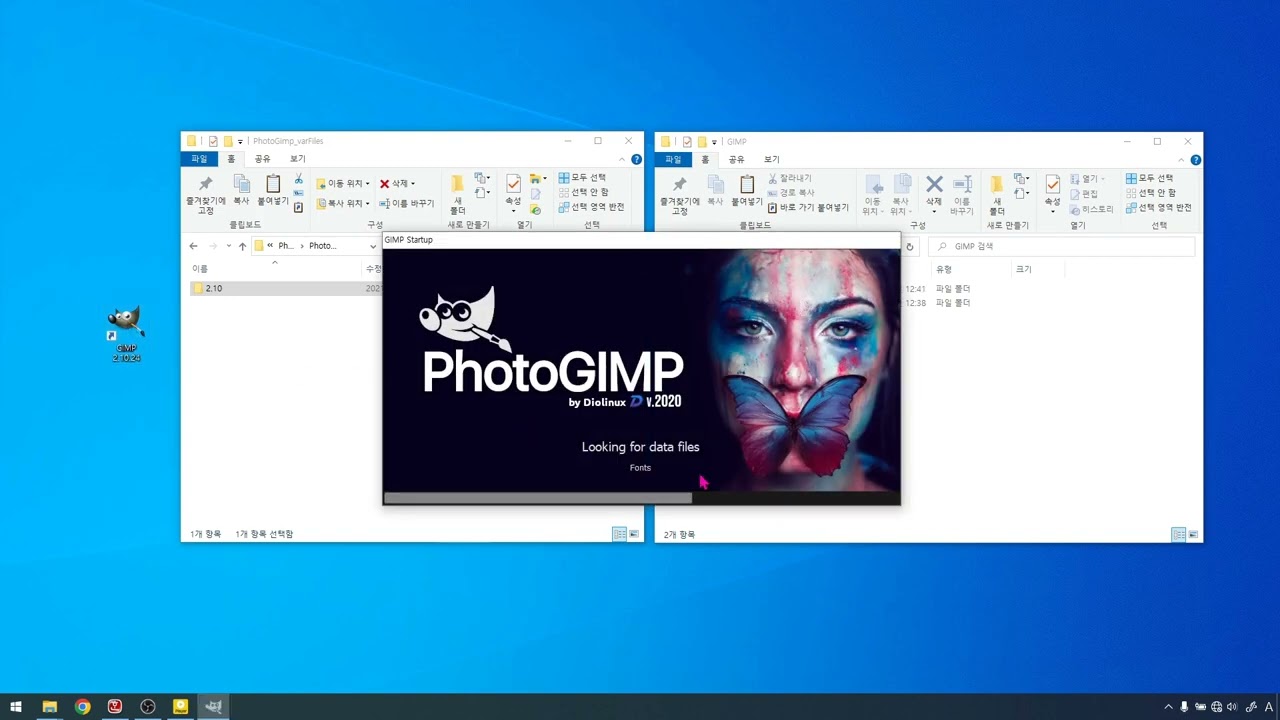
Task: Click the volume icon in system tray
Action: pyautogui.click(x=1232, y=707)
